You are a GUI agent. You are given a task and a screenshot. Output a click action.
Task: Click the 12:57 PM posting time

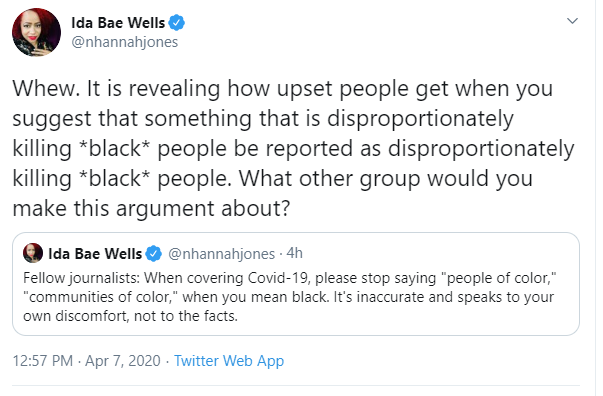coord(43,361)
